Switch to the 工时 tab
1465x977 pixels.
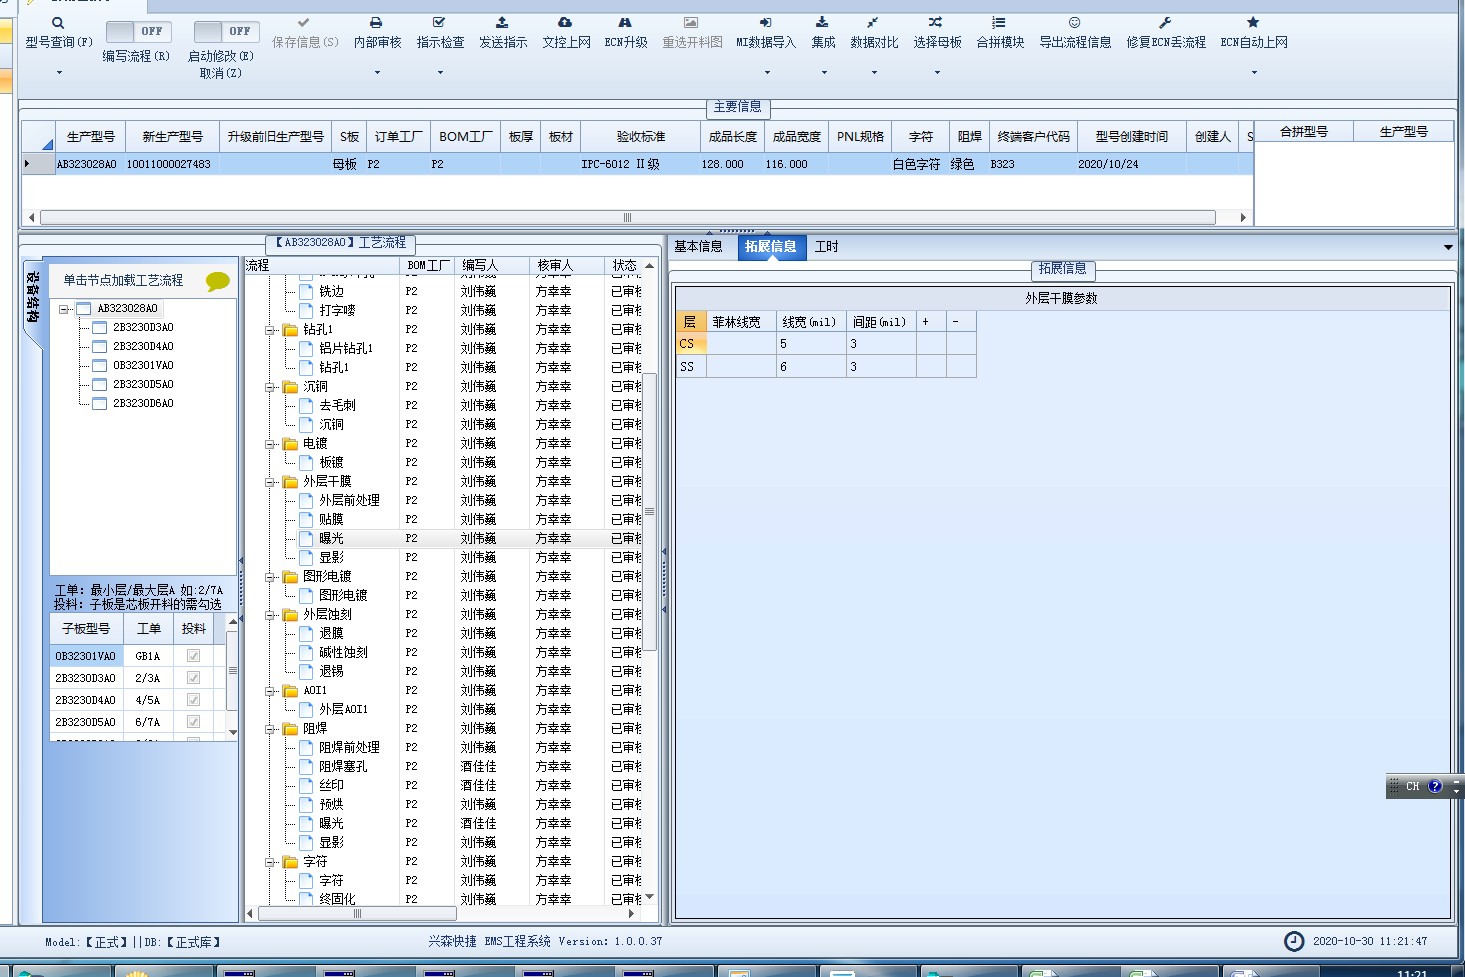click(x=827, y=246)
